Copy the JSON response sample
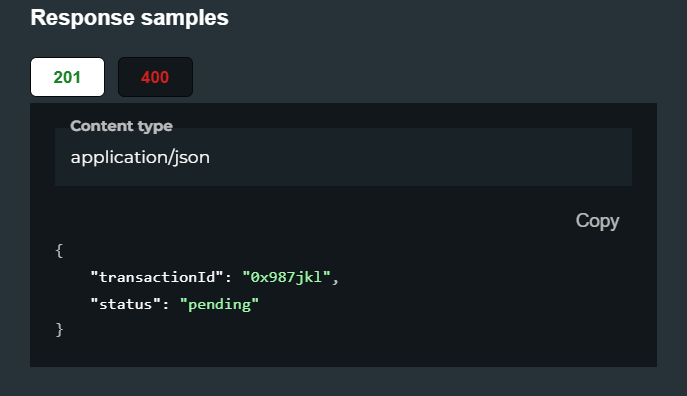The image size is (687, 396). (597, 220)
